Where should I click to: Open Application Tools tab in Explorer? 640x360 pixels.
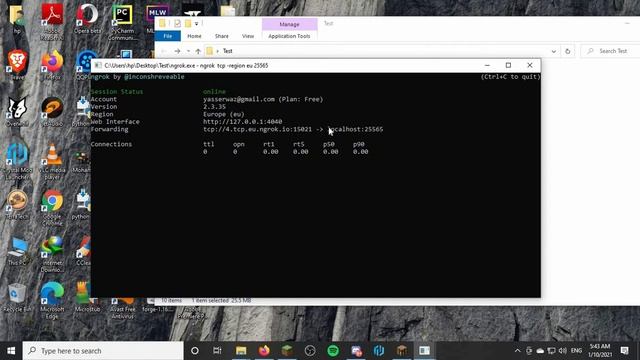click(x=289, y=36)
